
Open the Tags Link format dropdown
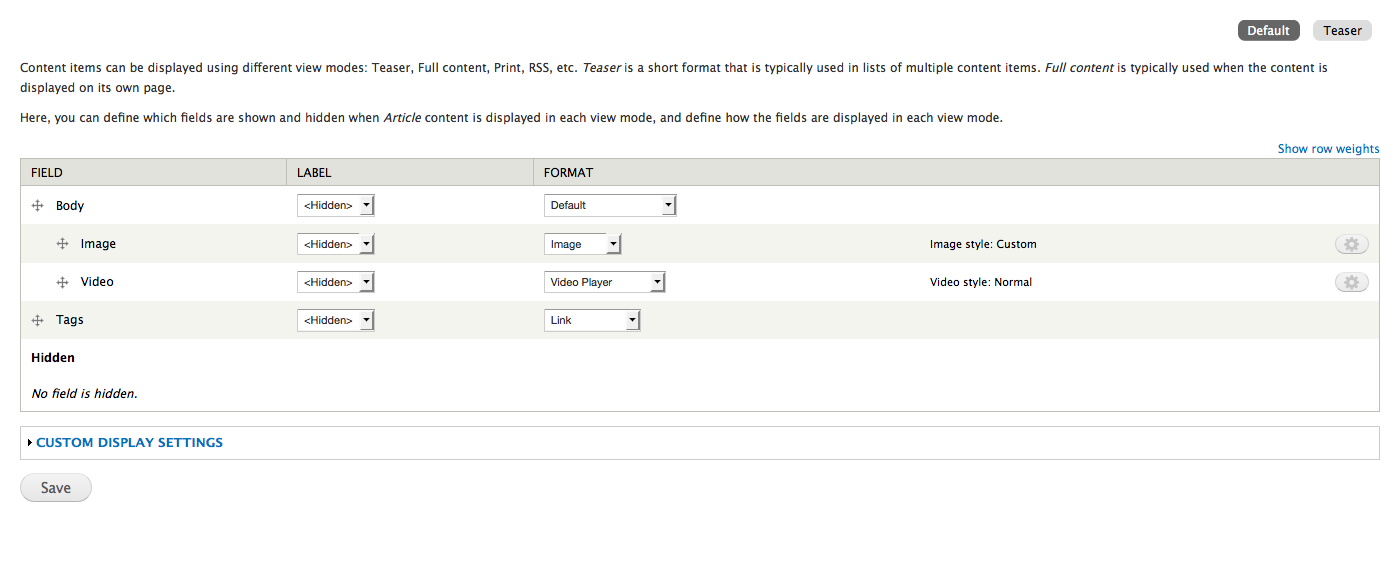(x=592, y=320)
